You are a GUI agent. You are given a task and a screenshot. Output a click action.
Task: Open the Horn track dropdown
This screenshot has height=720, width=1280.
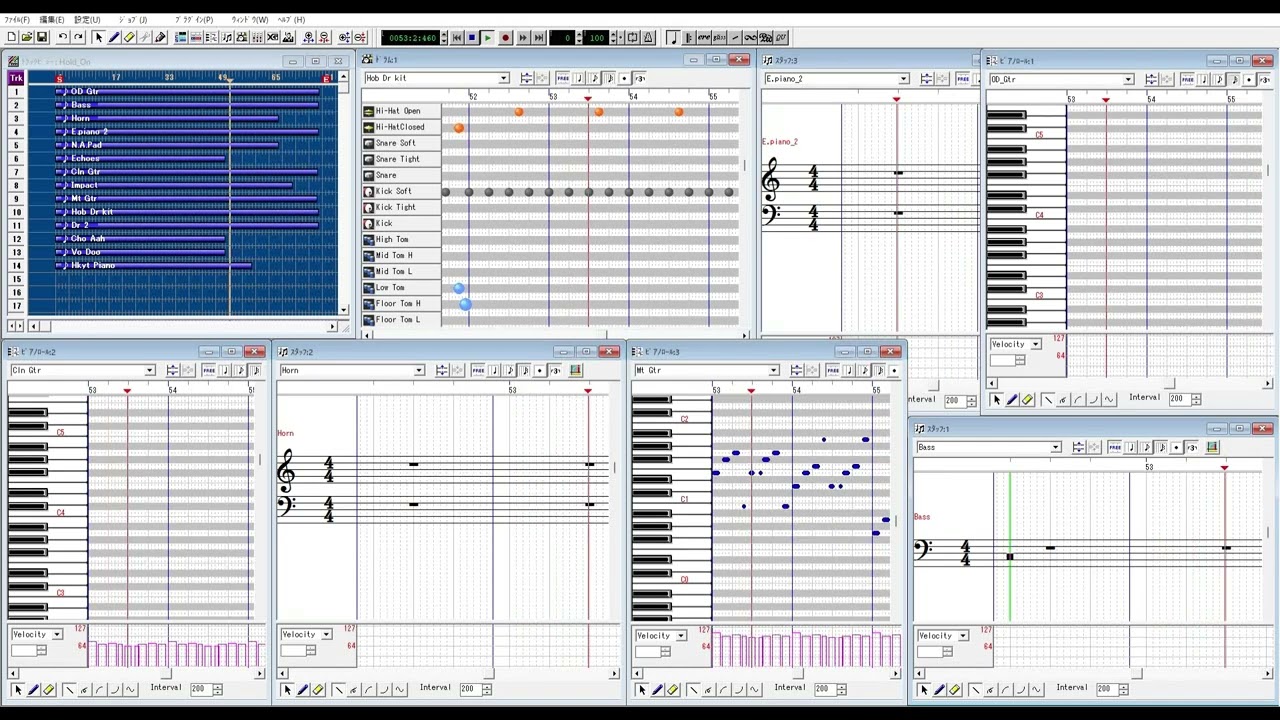419,370
